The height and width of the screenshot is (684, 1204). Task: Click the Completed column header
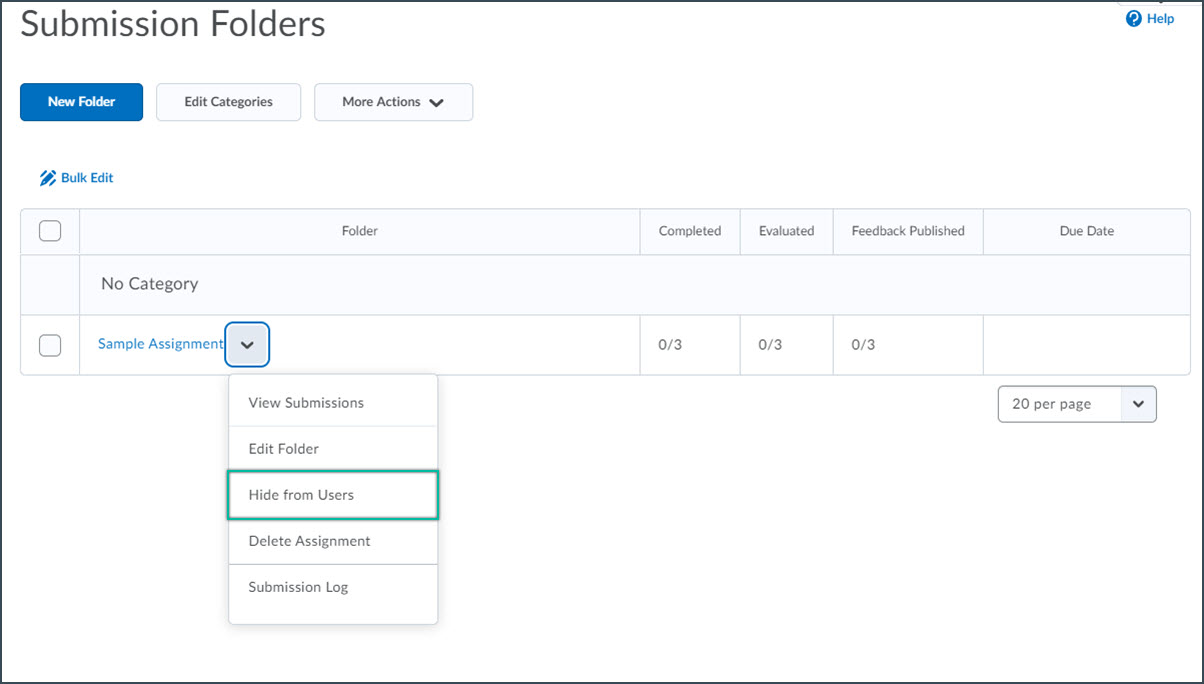[689, 231]
